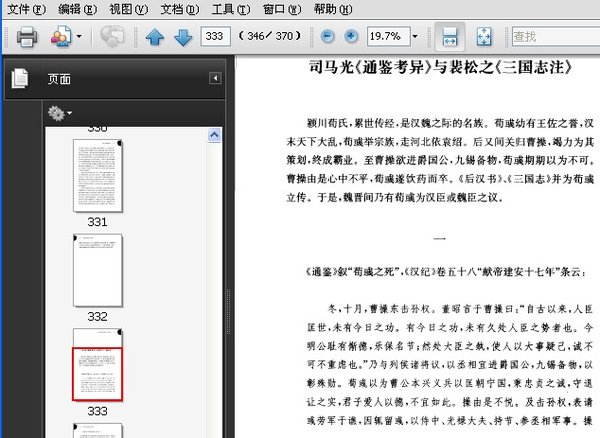
Task: Click thumbnail scrollbar up arrow
Action: [x=215, y=134]
